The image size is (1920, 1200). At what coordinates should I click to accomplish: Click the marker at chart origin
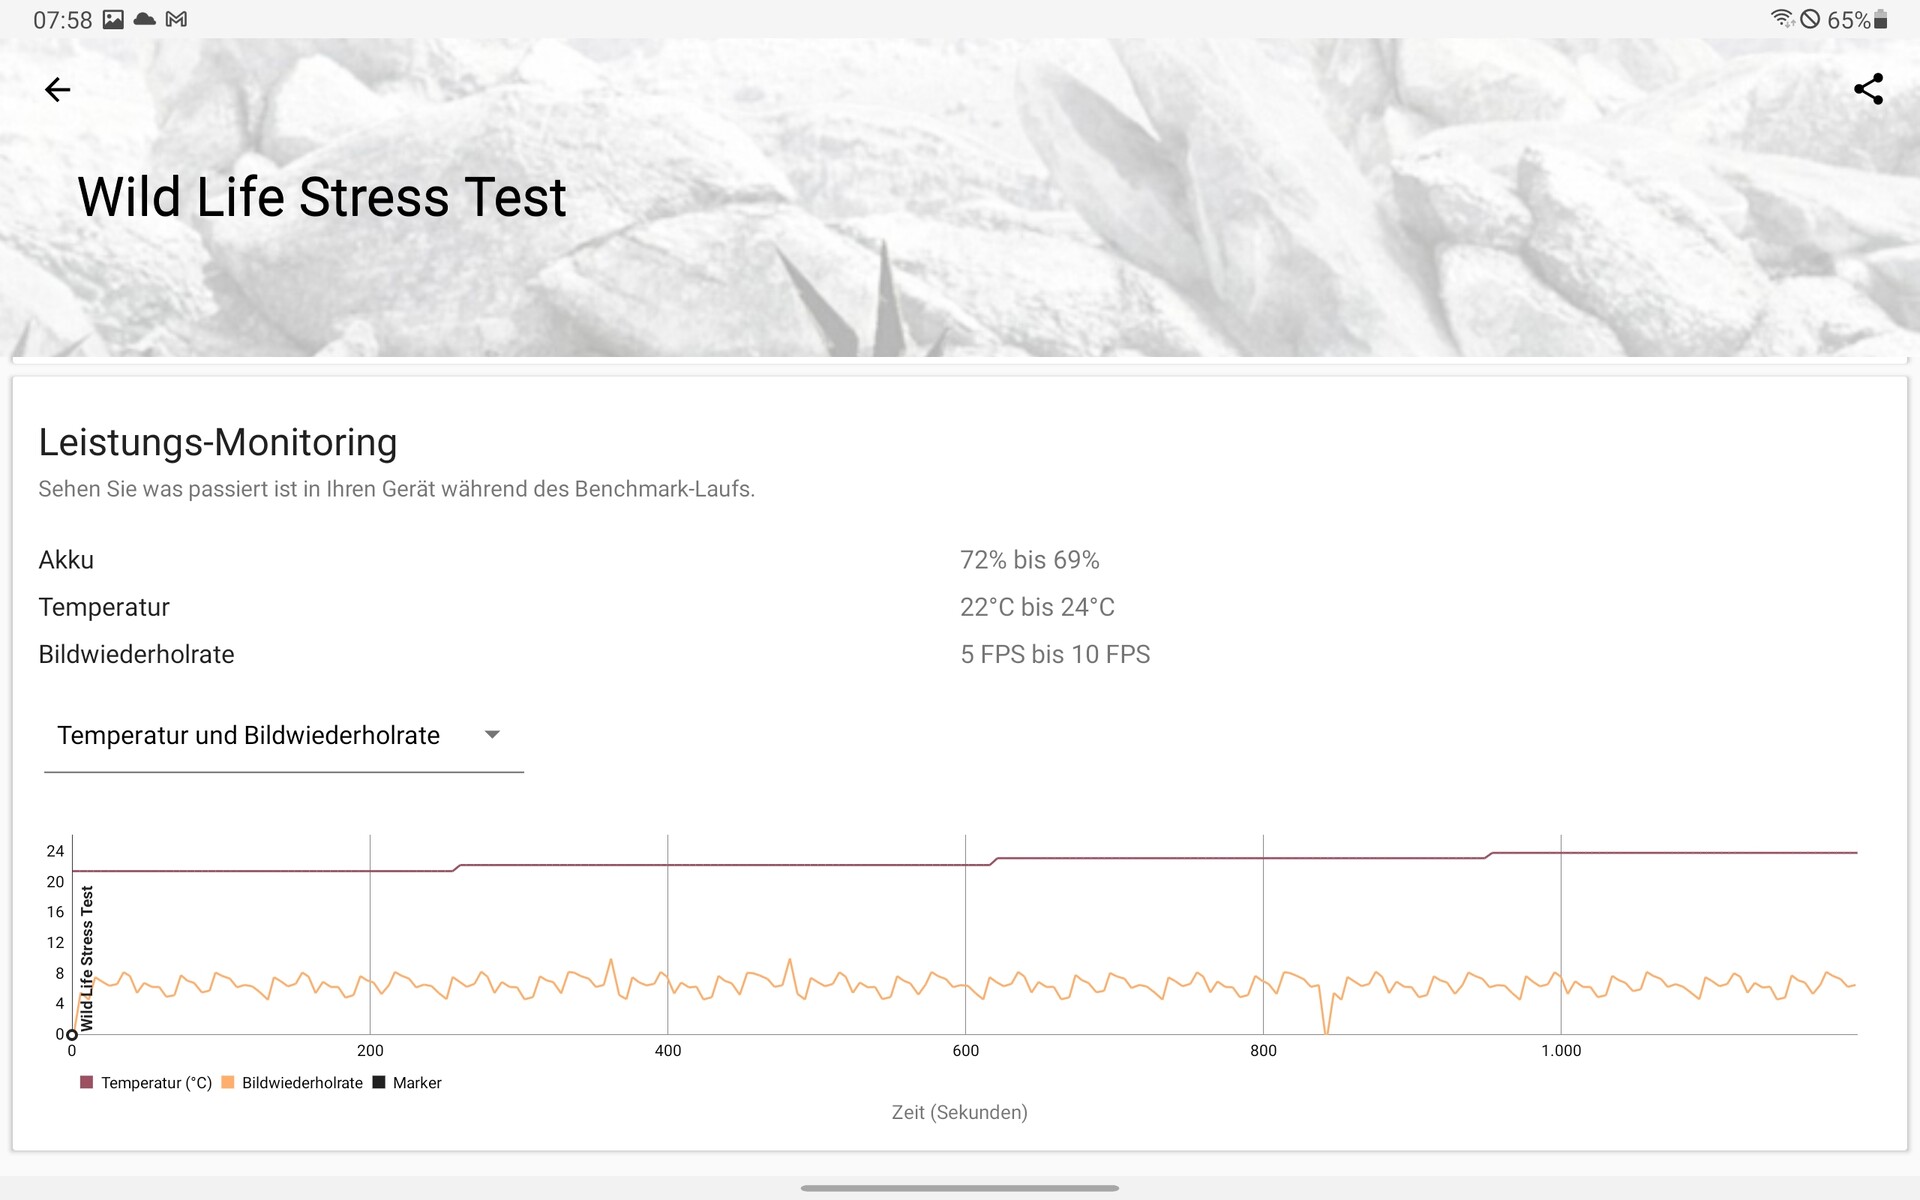click(x=72, y=1035)
